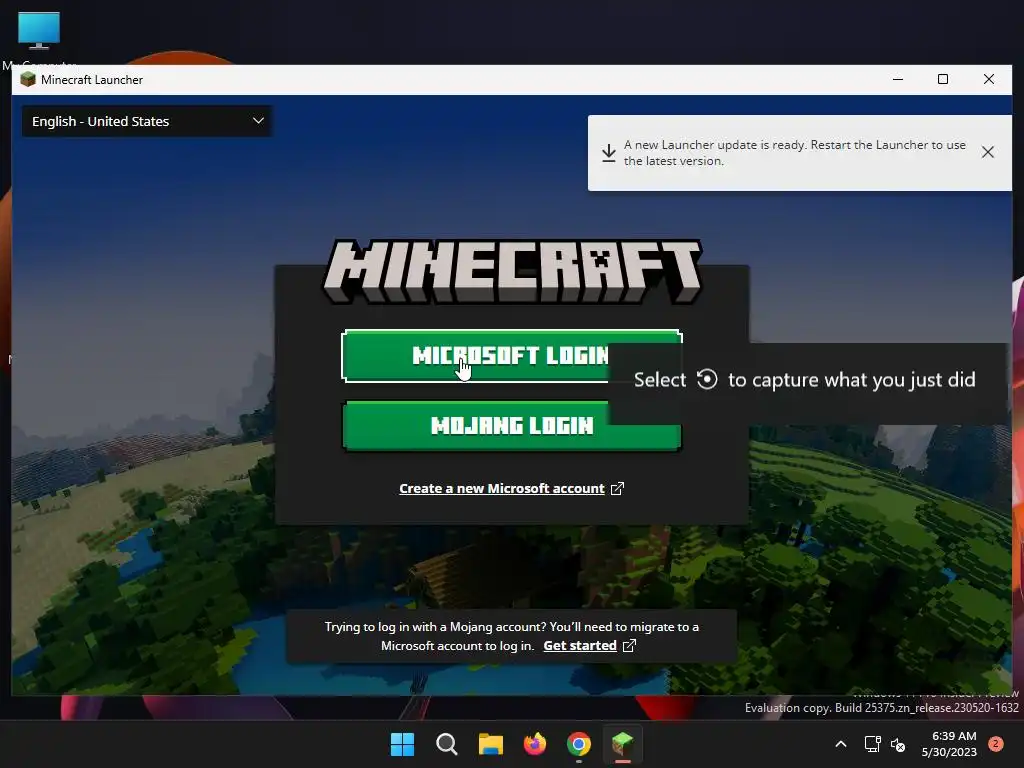
Task: Click the Minecraft Launcher title bar icon
Action: point(27,80)
